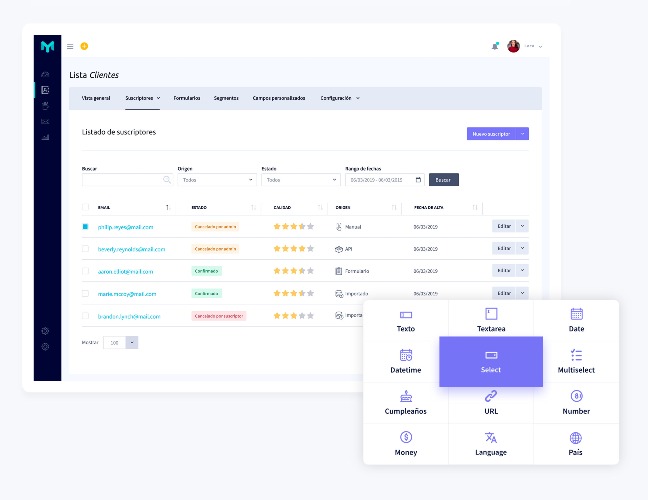The image size is (648, 500).
Task: Toggle the hamburger menu icon
Action: [70, 46]
